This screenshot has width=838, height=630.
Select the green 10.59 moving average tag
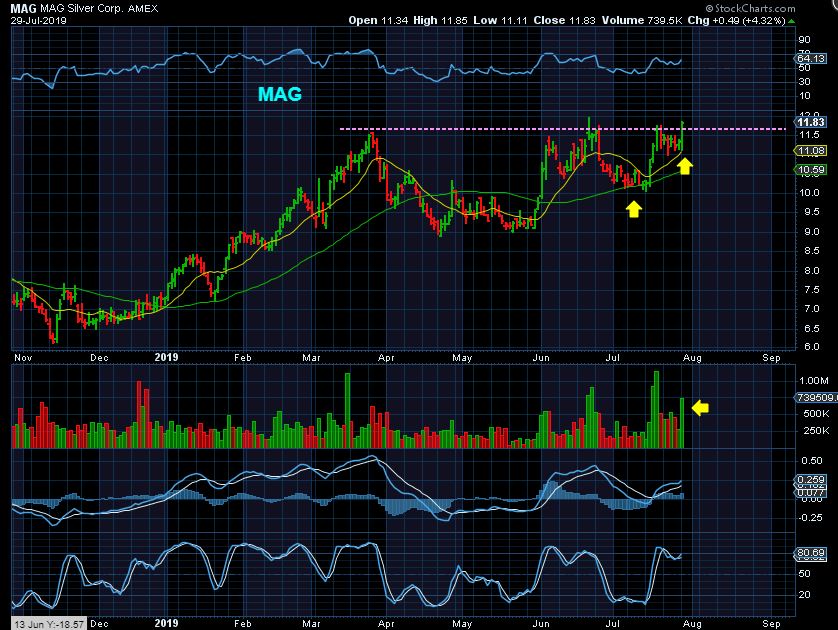(x=808, y=169)
